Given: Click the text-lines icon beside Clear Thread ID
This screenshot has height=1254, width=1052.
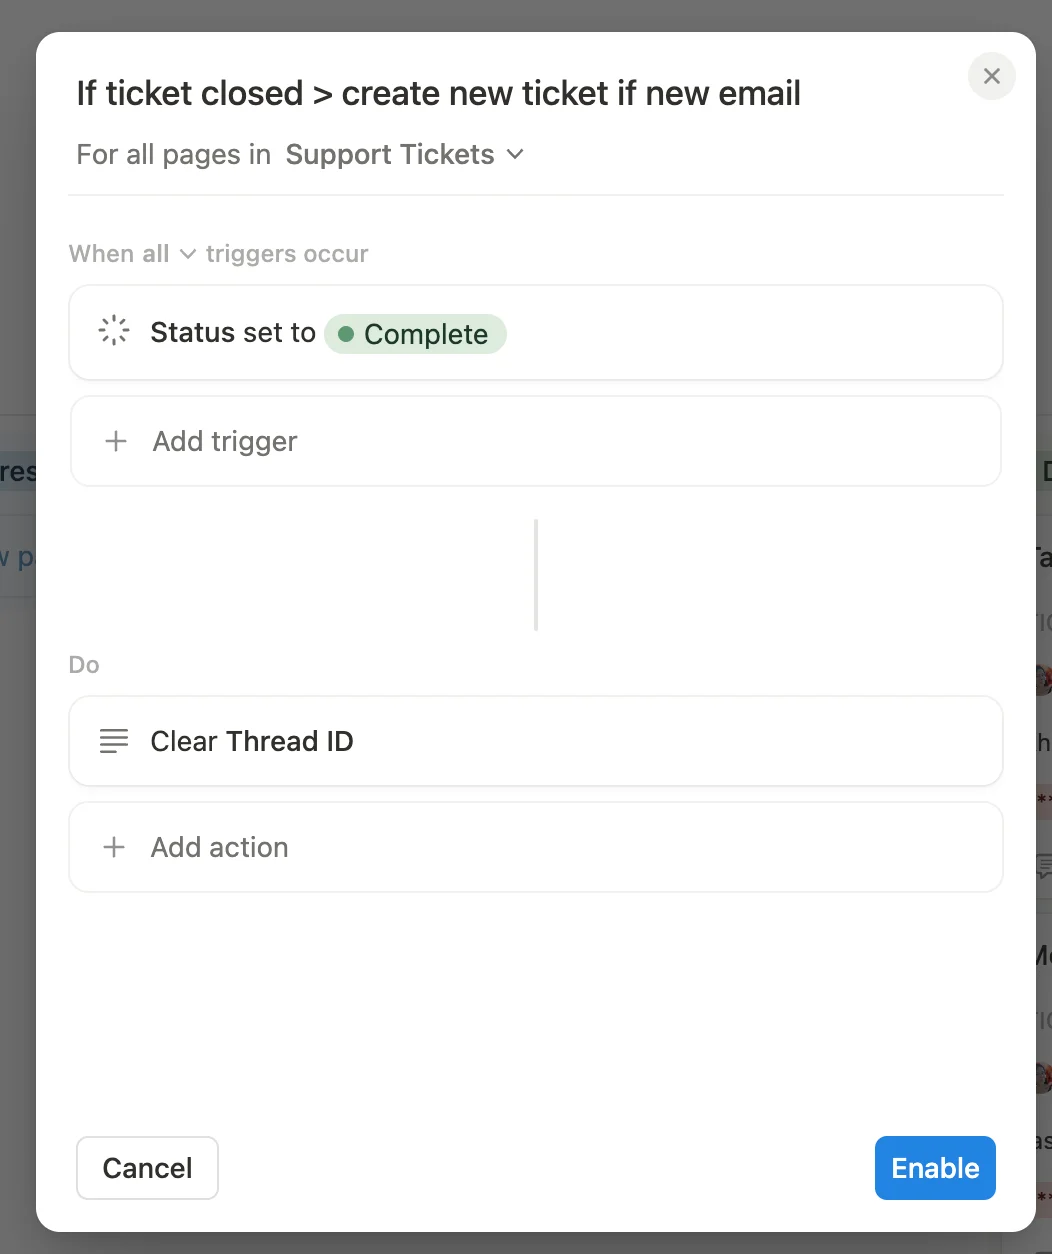Looking at the screenshot, I should coord(114,741).
